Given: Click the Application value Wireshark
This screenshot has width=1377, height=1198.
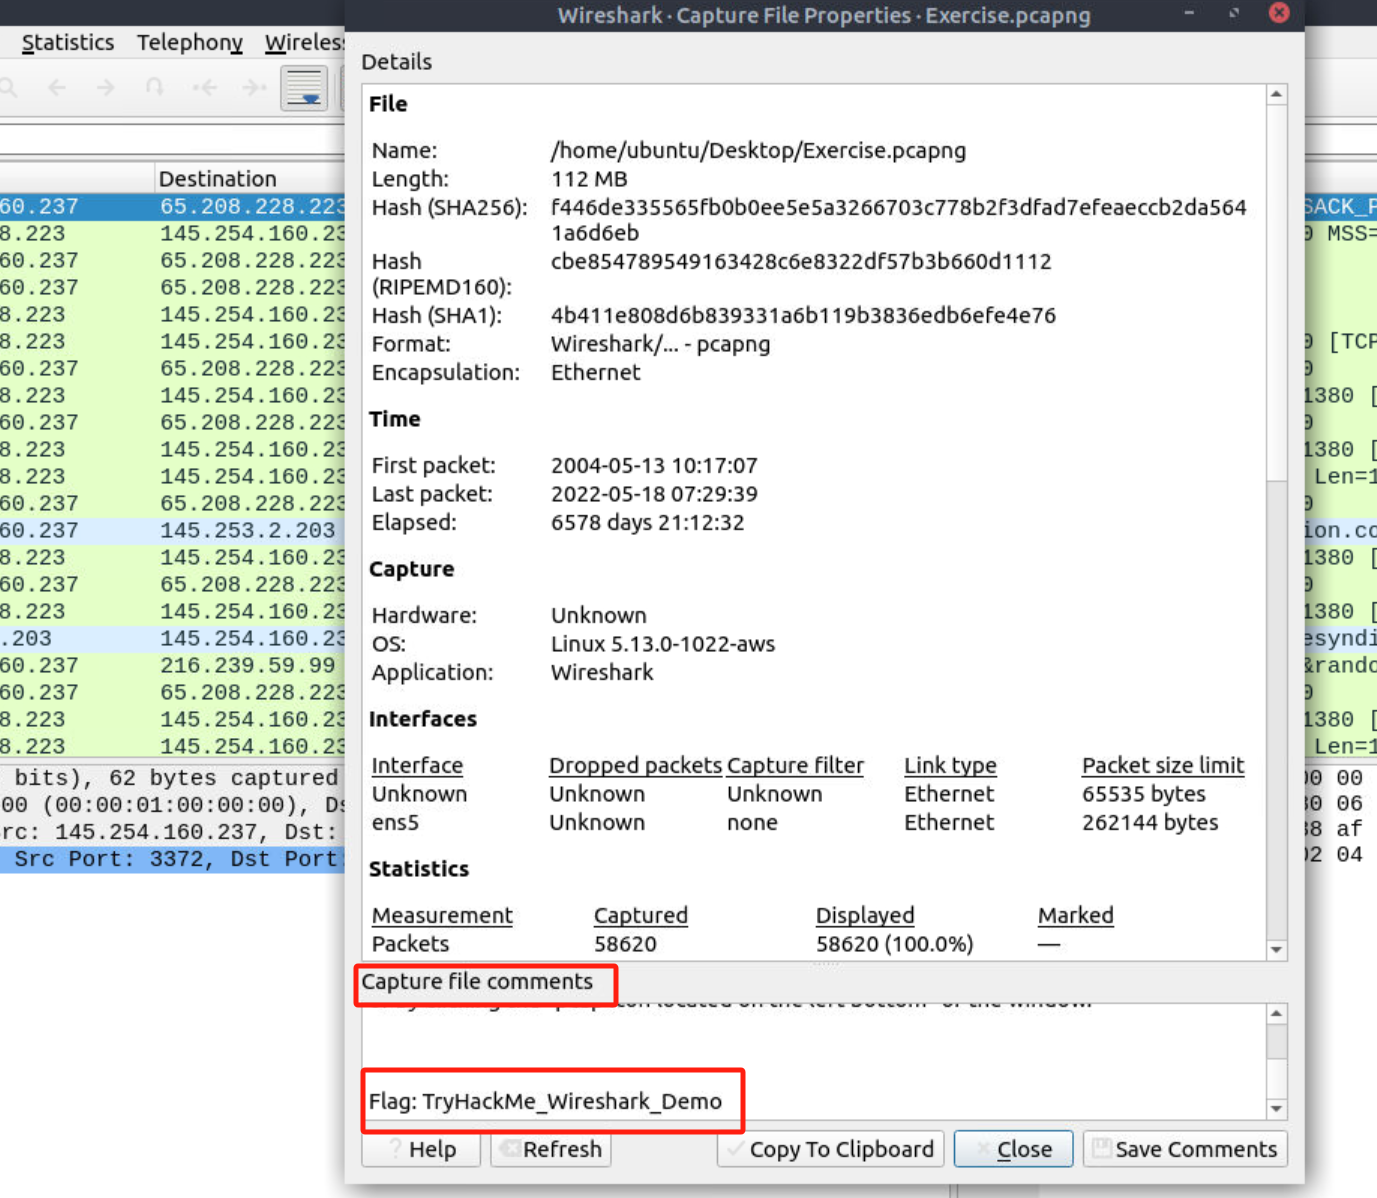Looking at the screenshot, I should point(602,672).
